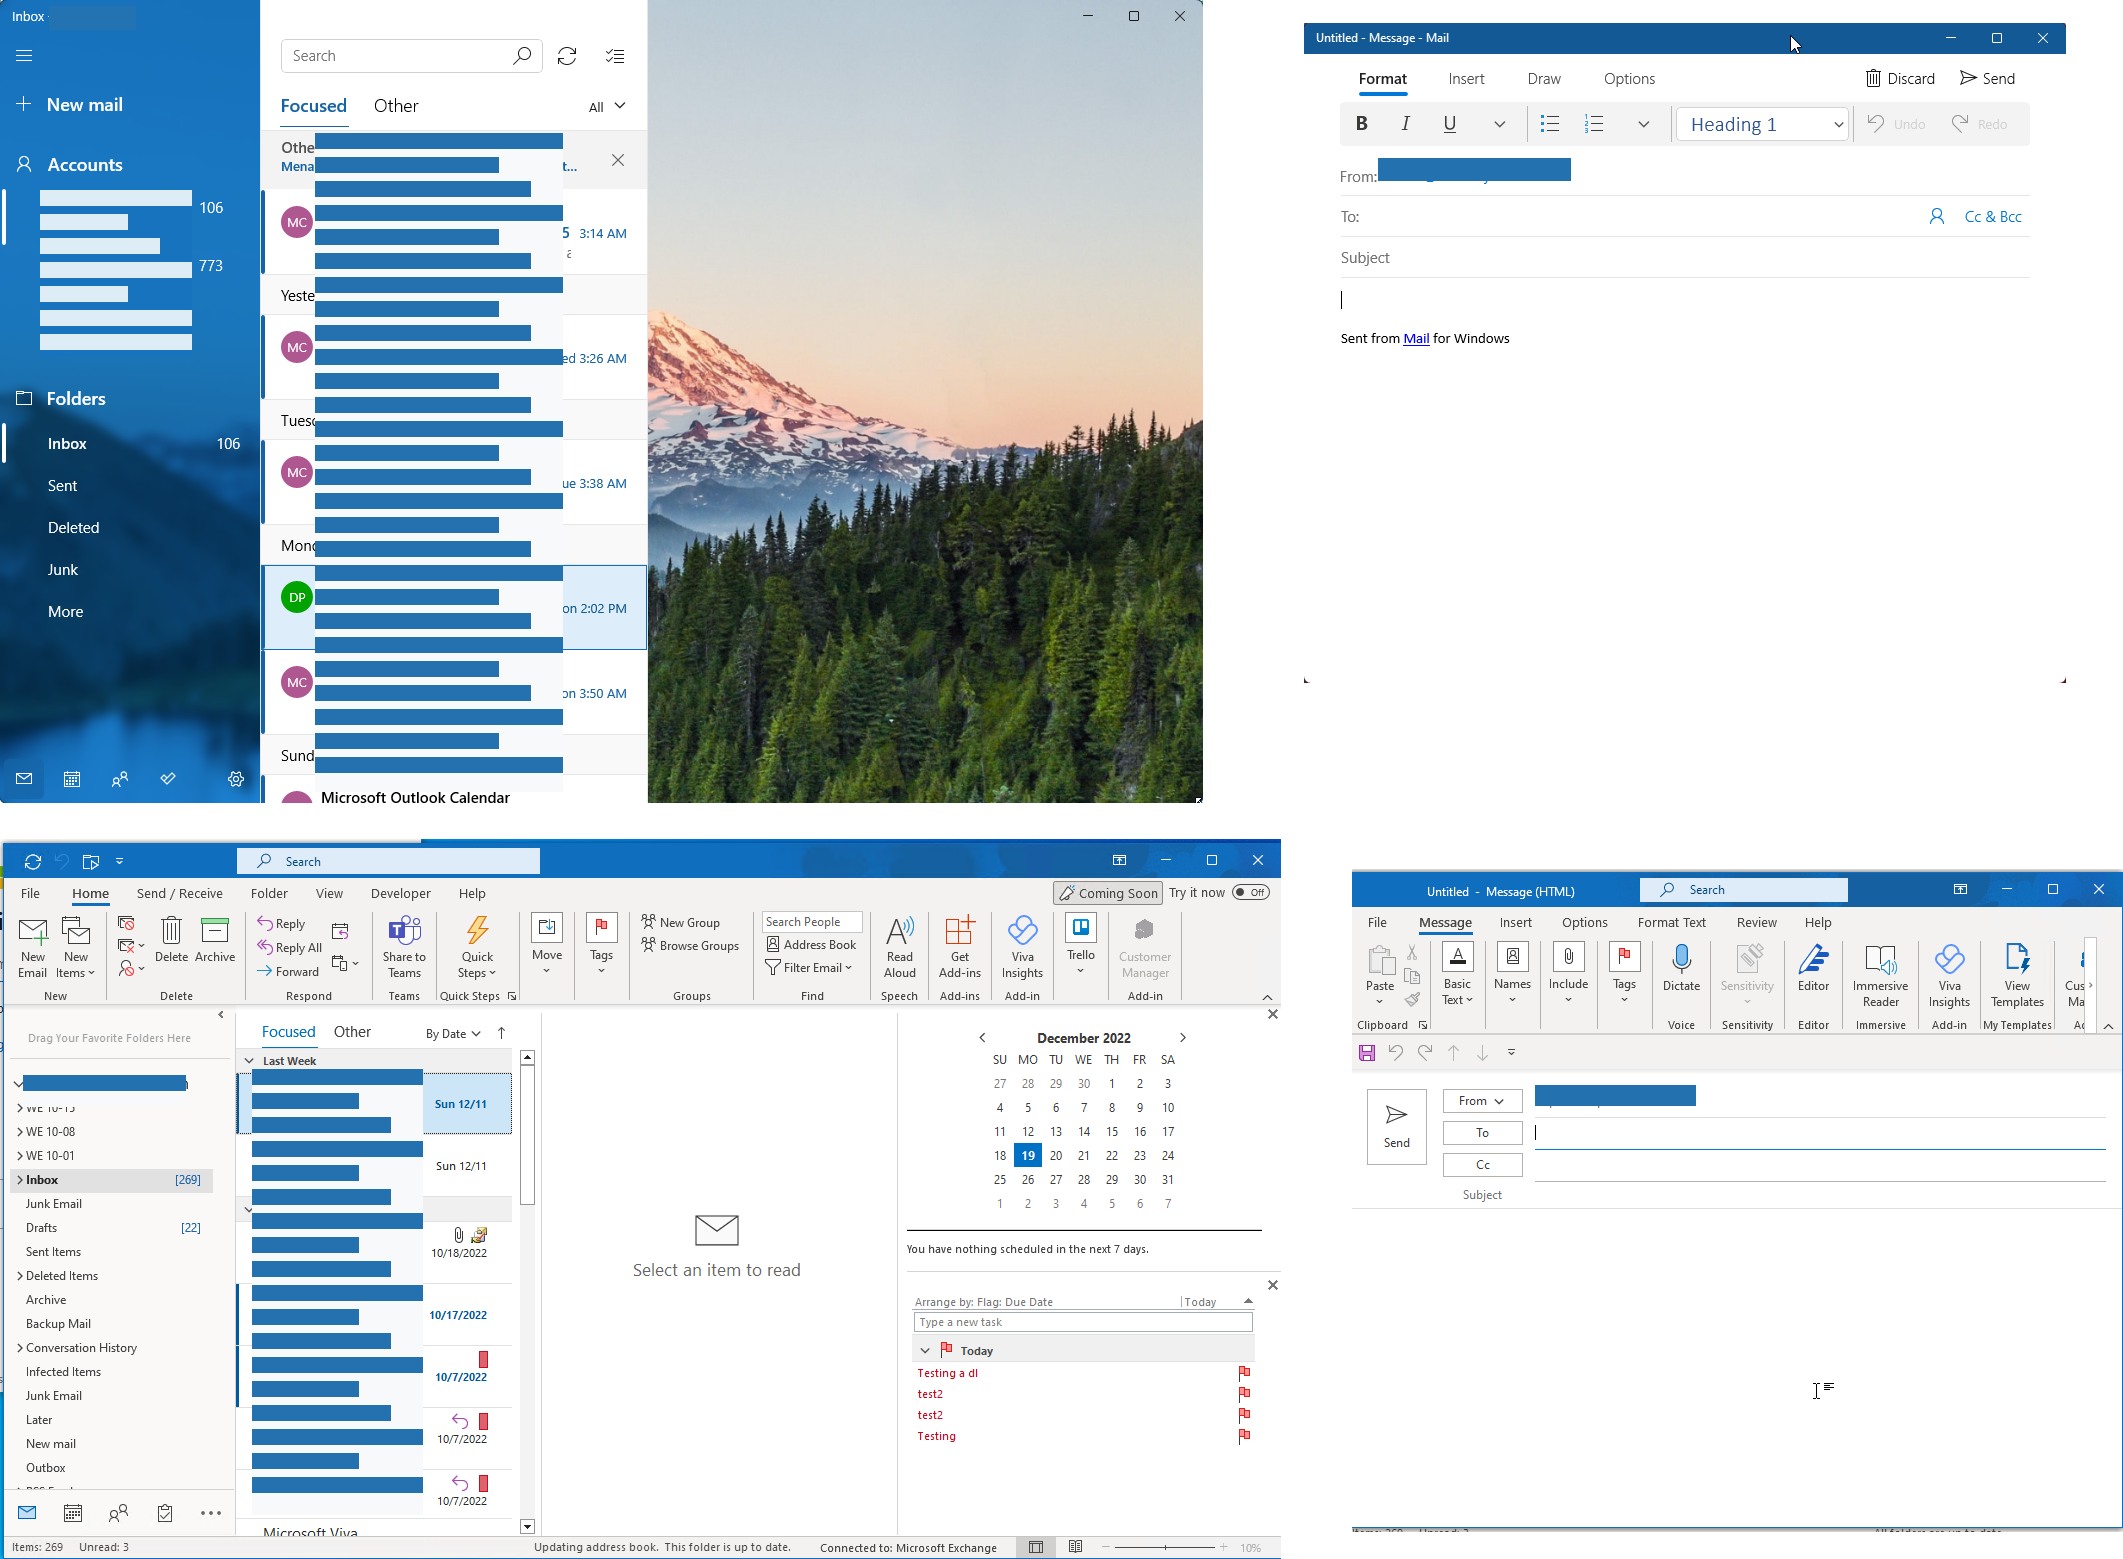Click the sync refresh icon beside Search
The width and height of the screenshot is (2123, 1559).
(x=567, y=56)
